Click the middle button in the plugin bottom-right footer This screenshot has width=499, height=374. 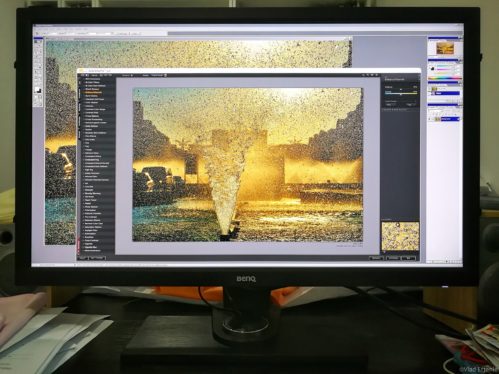(393, 258)
